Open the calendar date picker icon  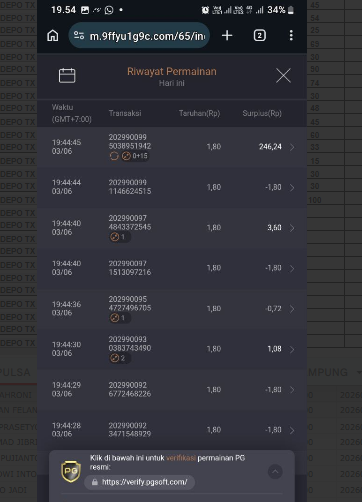click(x=67, y=76)
